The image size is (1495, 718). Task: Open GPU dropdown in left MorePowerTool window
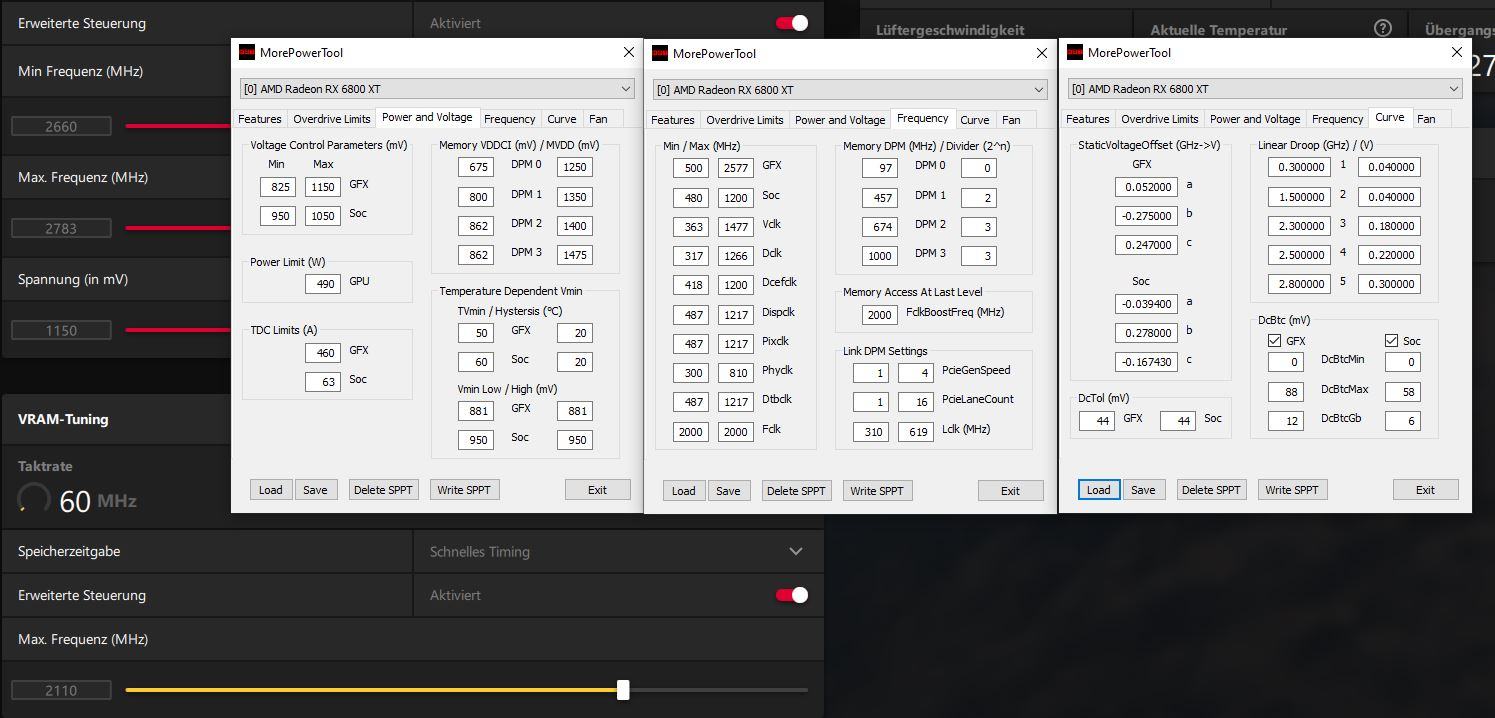(x=437, y=89)
